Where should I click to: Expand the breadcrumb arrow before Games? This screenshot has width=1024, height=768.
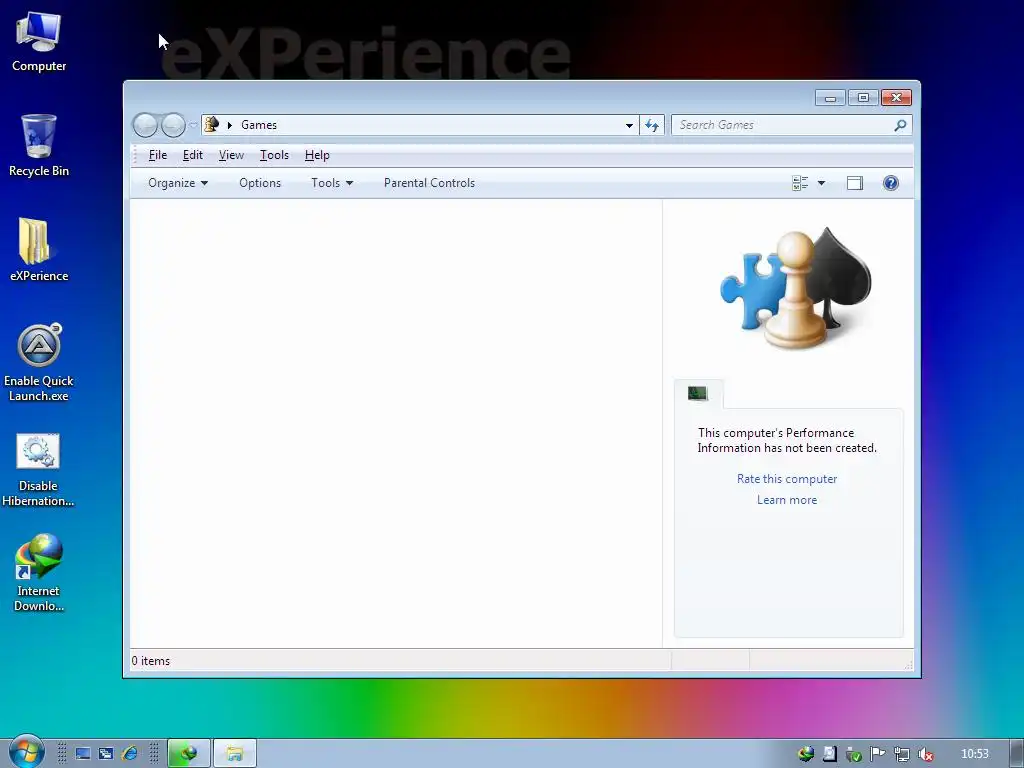pyautogui.click(x=229, y=125)
